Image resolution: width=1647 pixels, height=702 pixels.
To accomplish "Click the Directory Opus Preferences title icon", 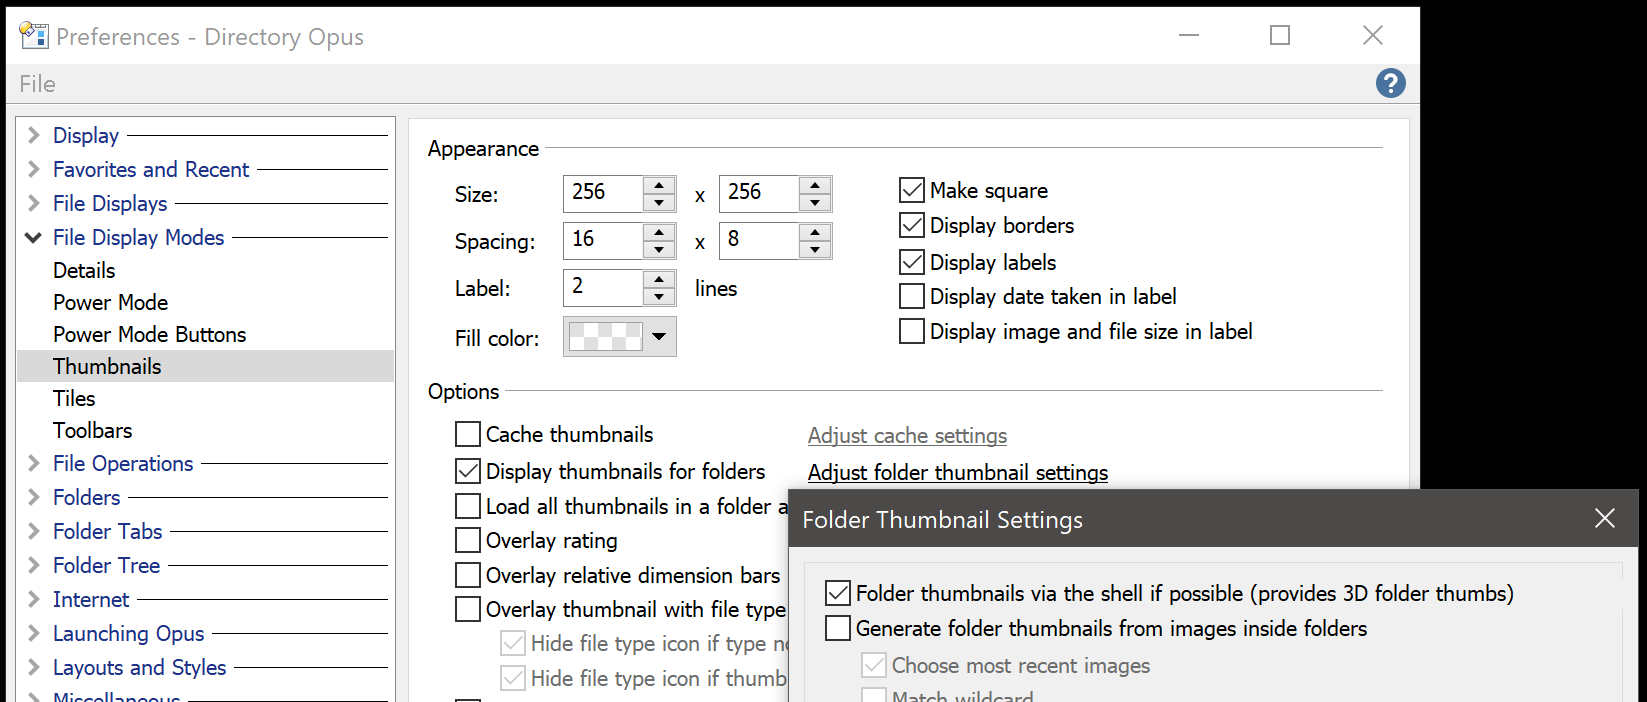I will click(x=34, y=36).
